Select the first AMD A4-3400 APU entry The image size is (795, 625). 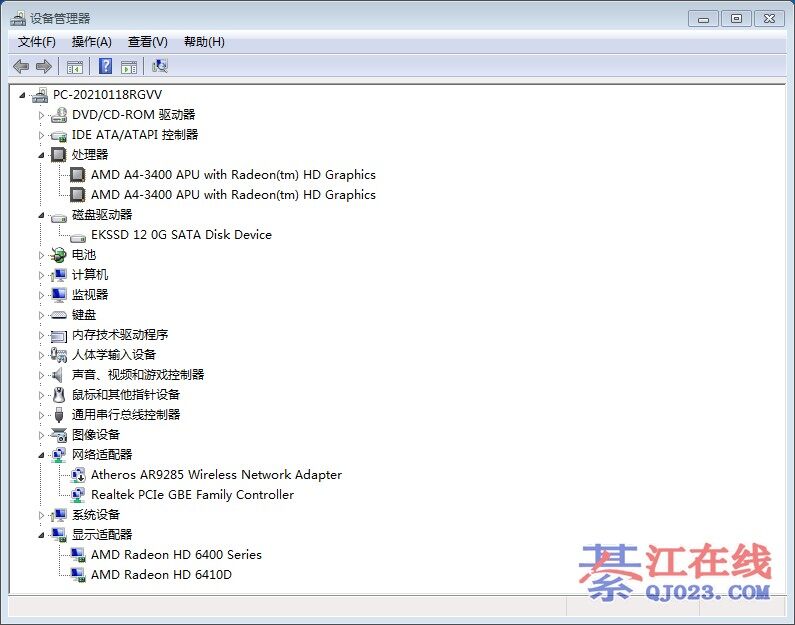233,175
